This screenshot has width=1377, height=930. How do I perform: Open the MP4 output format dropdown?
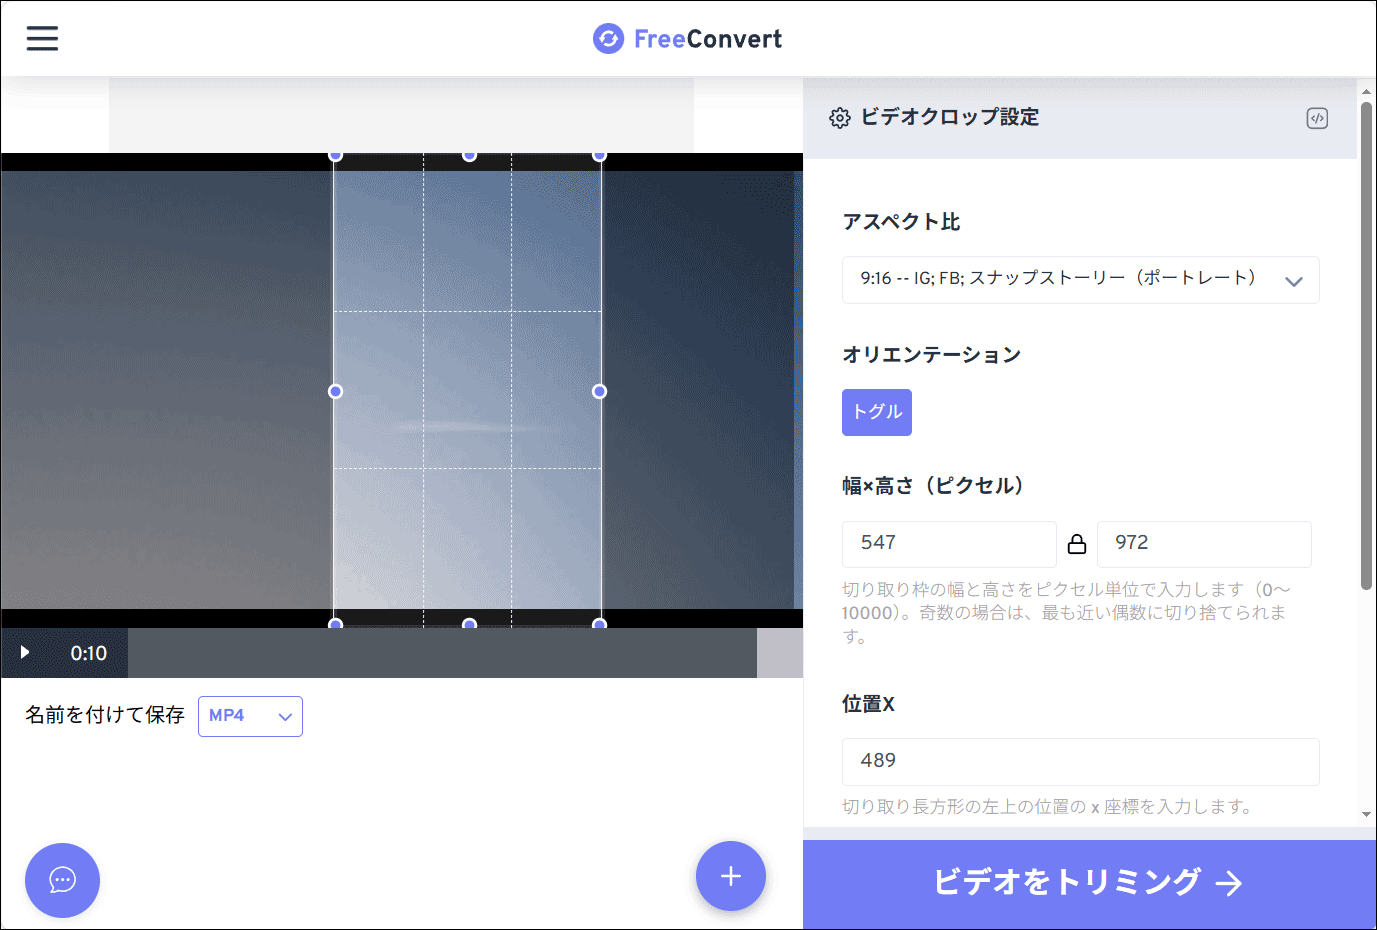tap(250, 716)
